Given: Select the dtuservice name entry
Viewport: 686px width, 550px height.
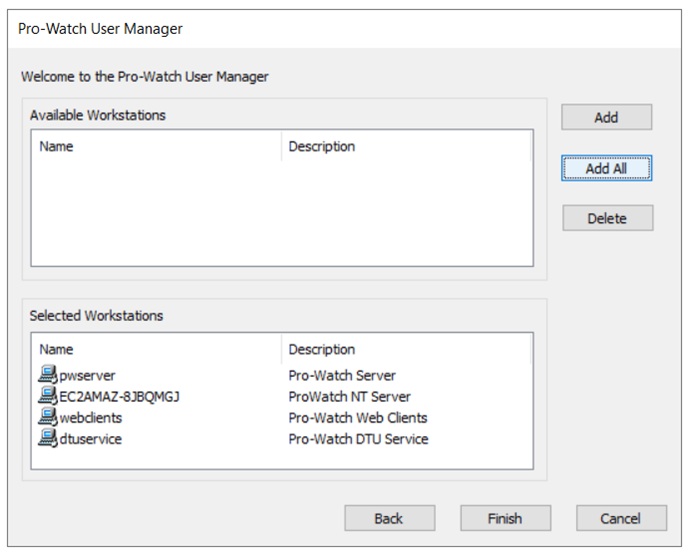Looking at the screenshot, I should point(91,438).
